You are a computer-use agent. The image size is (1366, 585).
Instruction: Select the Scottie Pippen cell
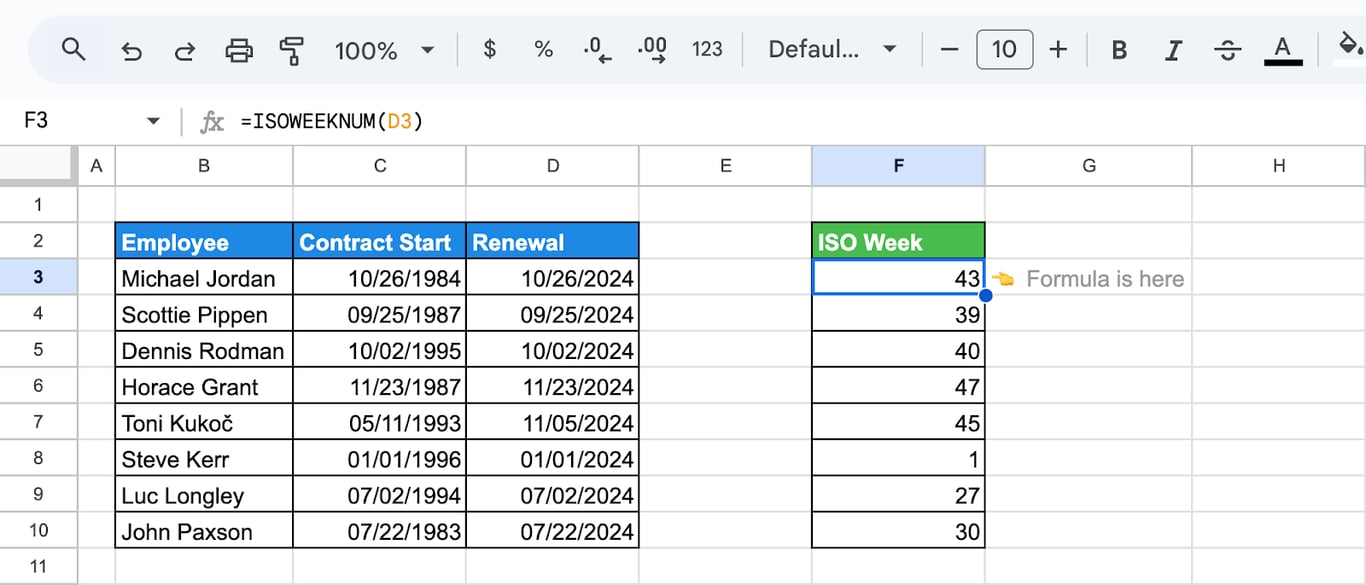204,314
